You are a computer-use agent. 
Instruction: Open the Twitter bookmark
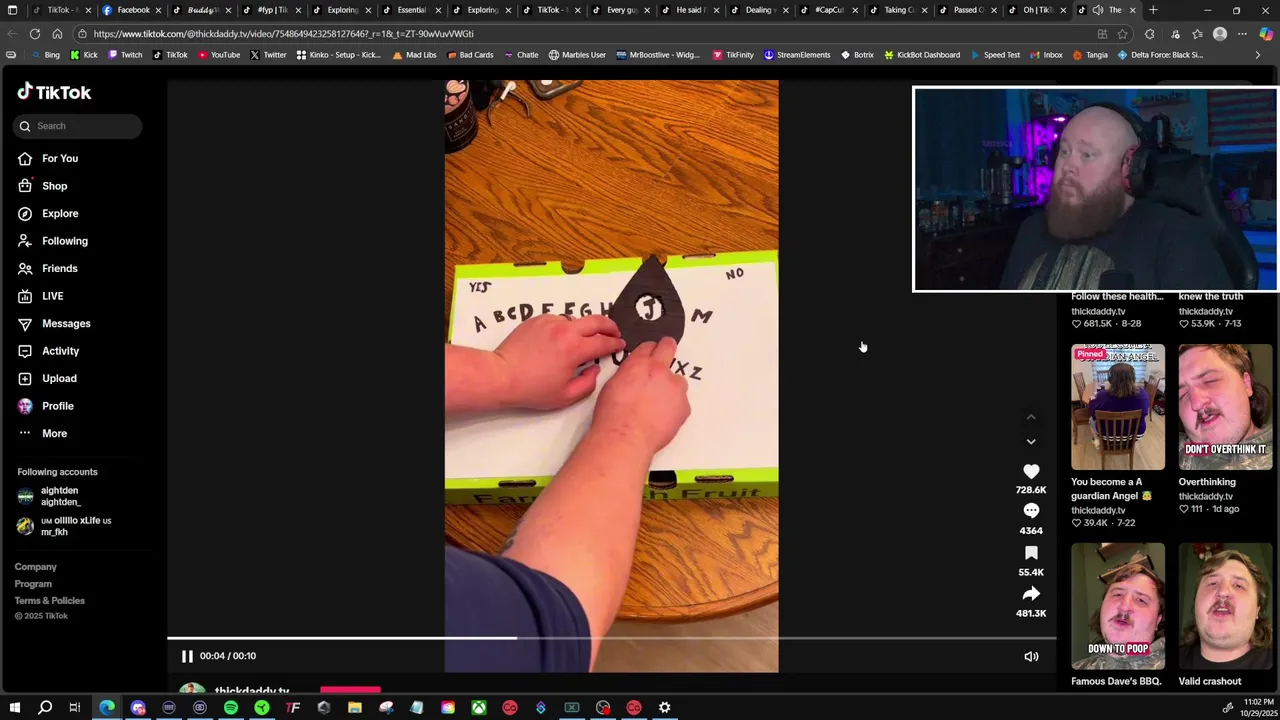click(267, 55)
